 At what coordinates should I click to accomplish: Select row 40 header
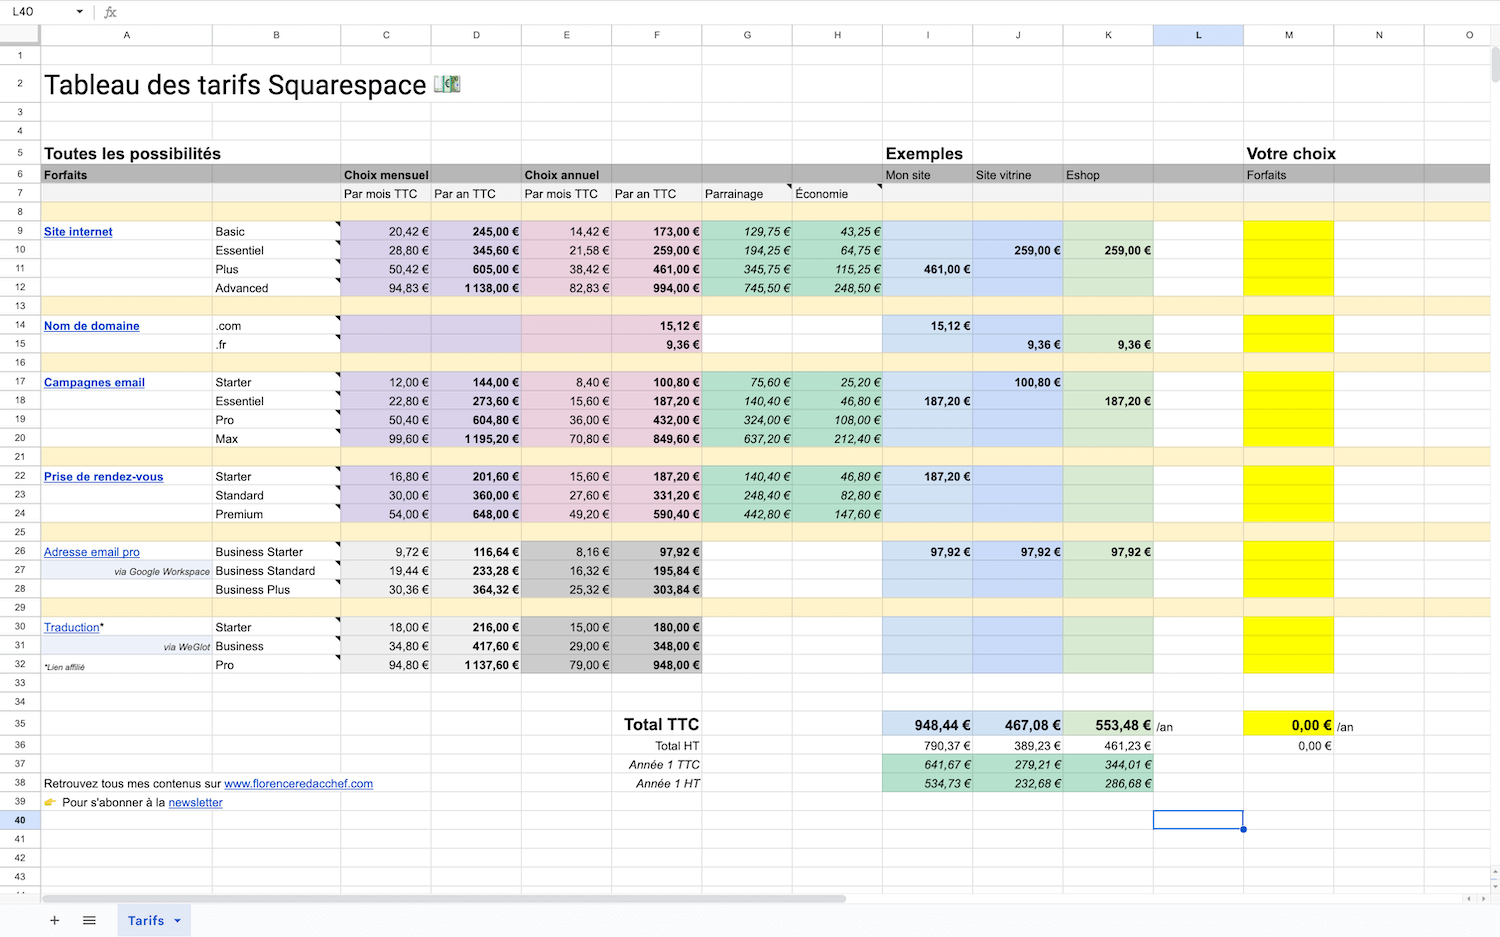point(20,820)
